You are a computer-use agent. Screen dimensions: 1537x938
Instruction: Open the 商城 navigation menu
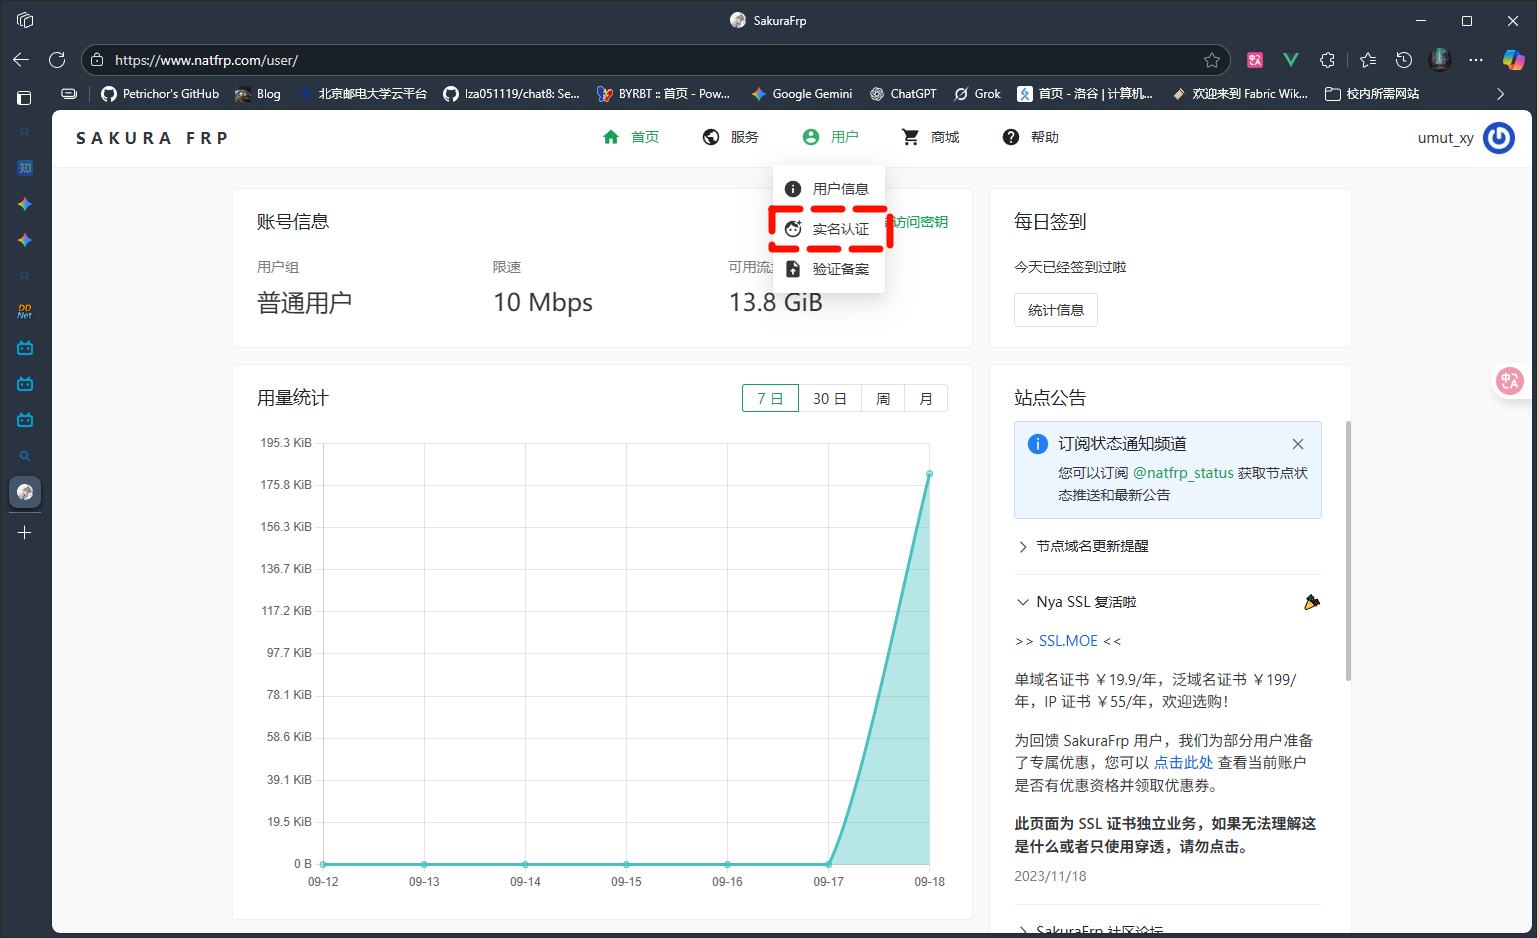point(931,137)
